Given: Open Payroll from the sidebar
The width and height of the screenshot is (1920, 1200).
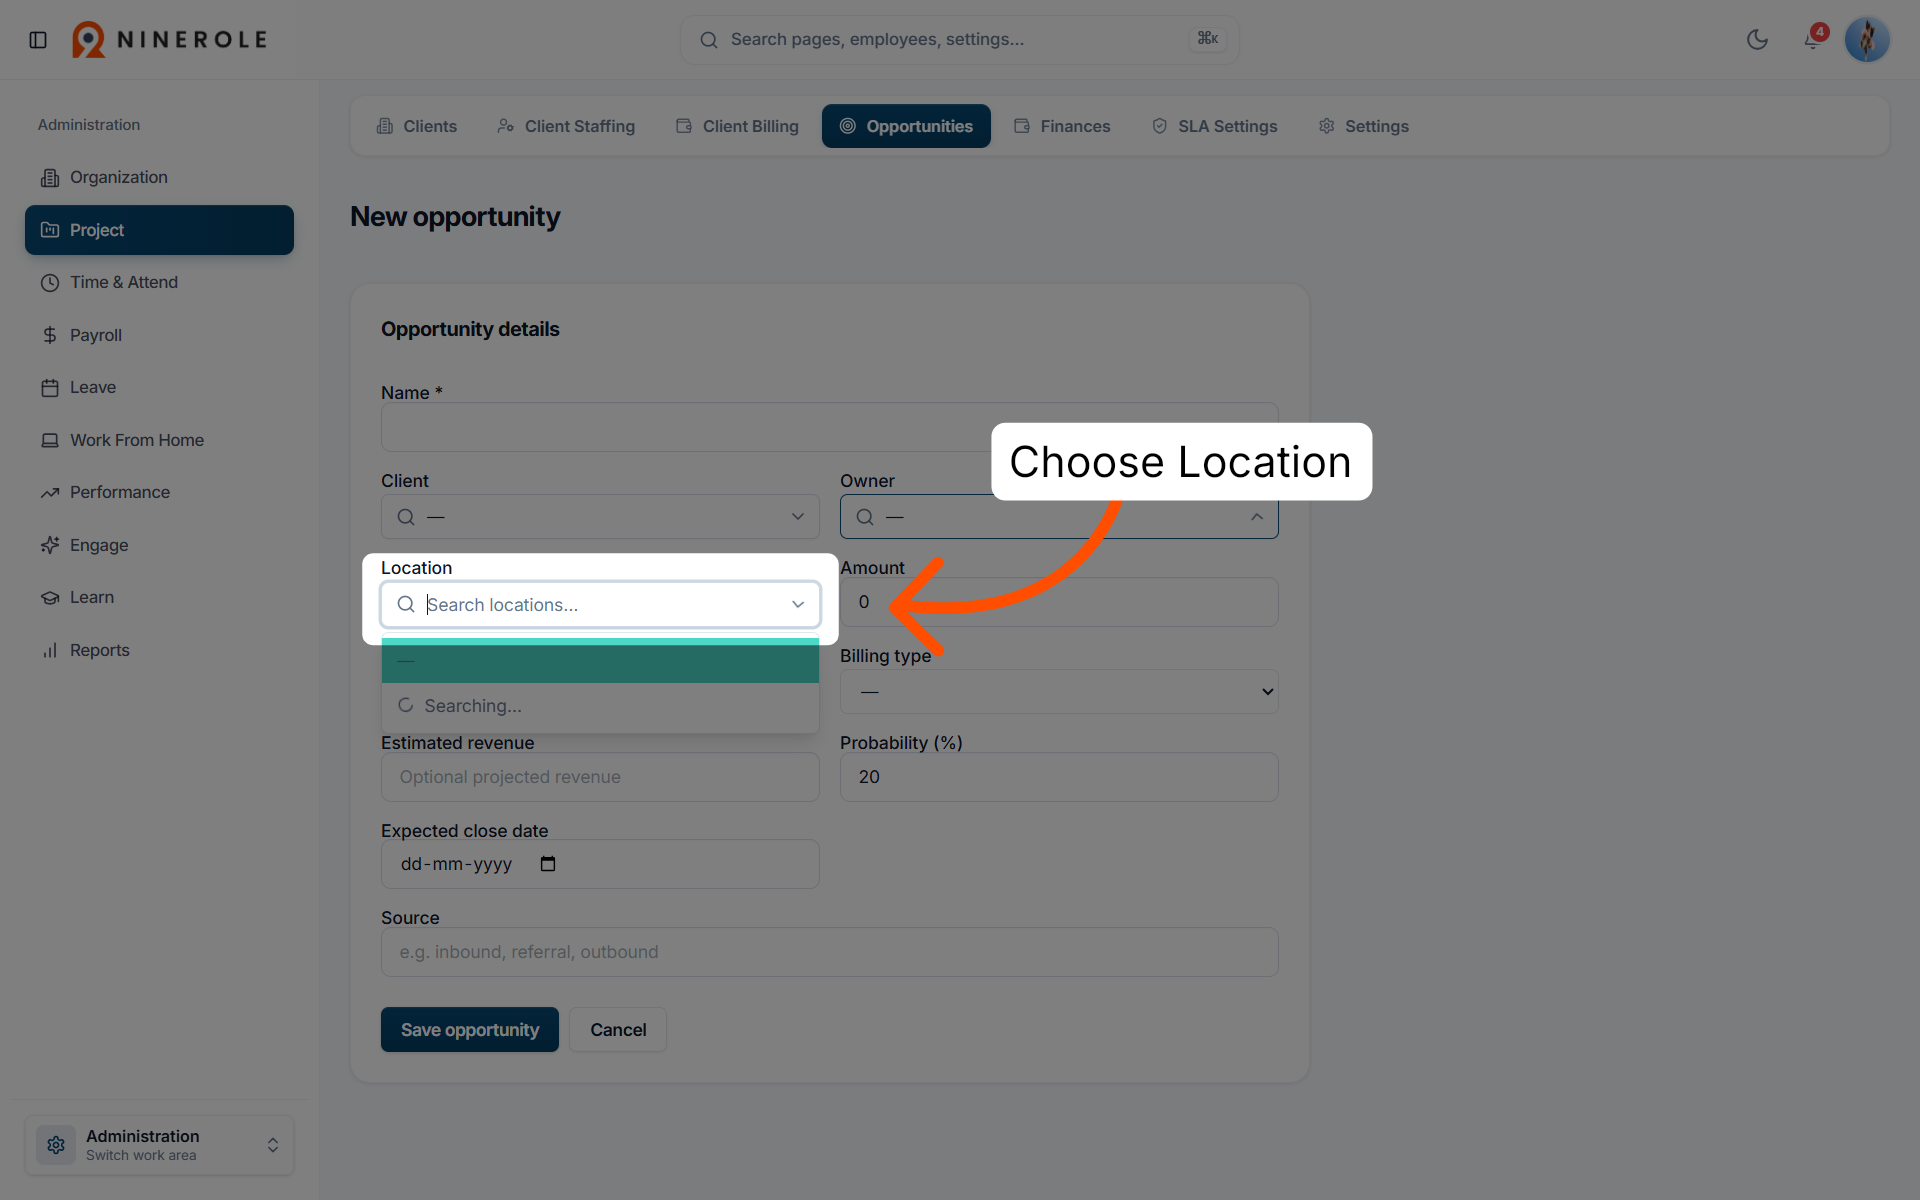Looking at the screenshot, I should [159, 335].
